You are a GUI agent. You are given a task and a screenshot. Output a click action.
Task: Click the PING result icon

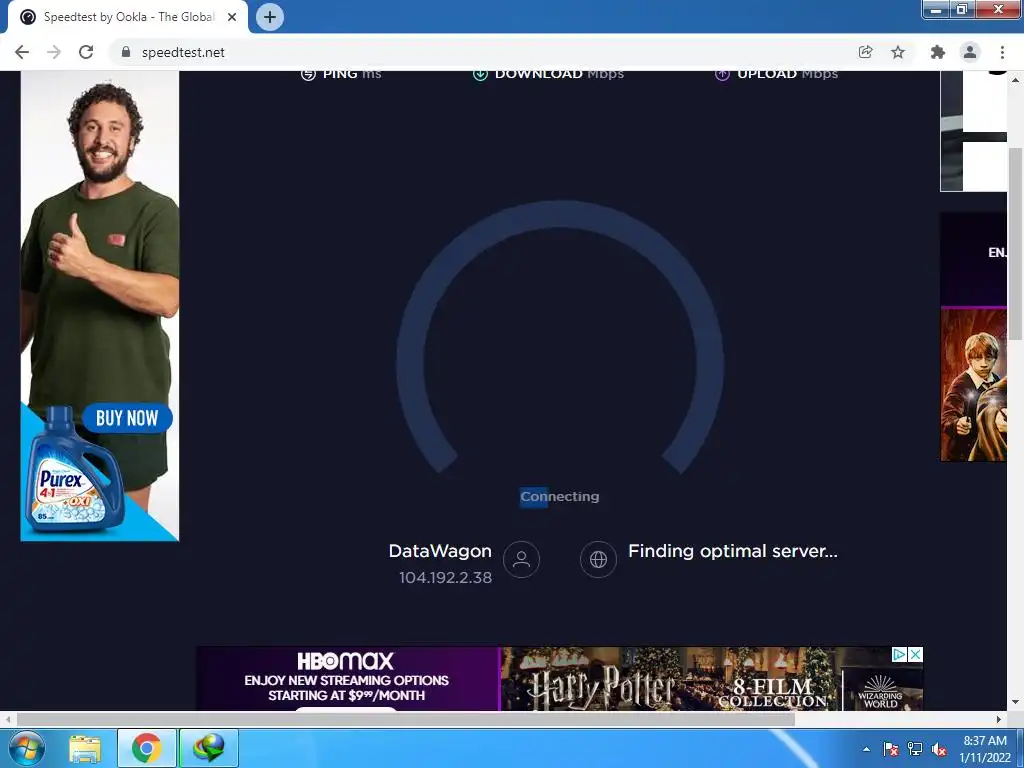click(308, 74)
